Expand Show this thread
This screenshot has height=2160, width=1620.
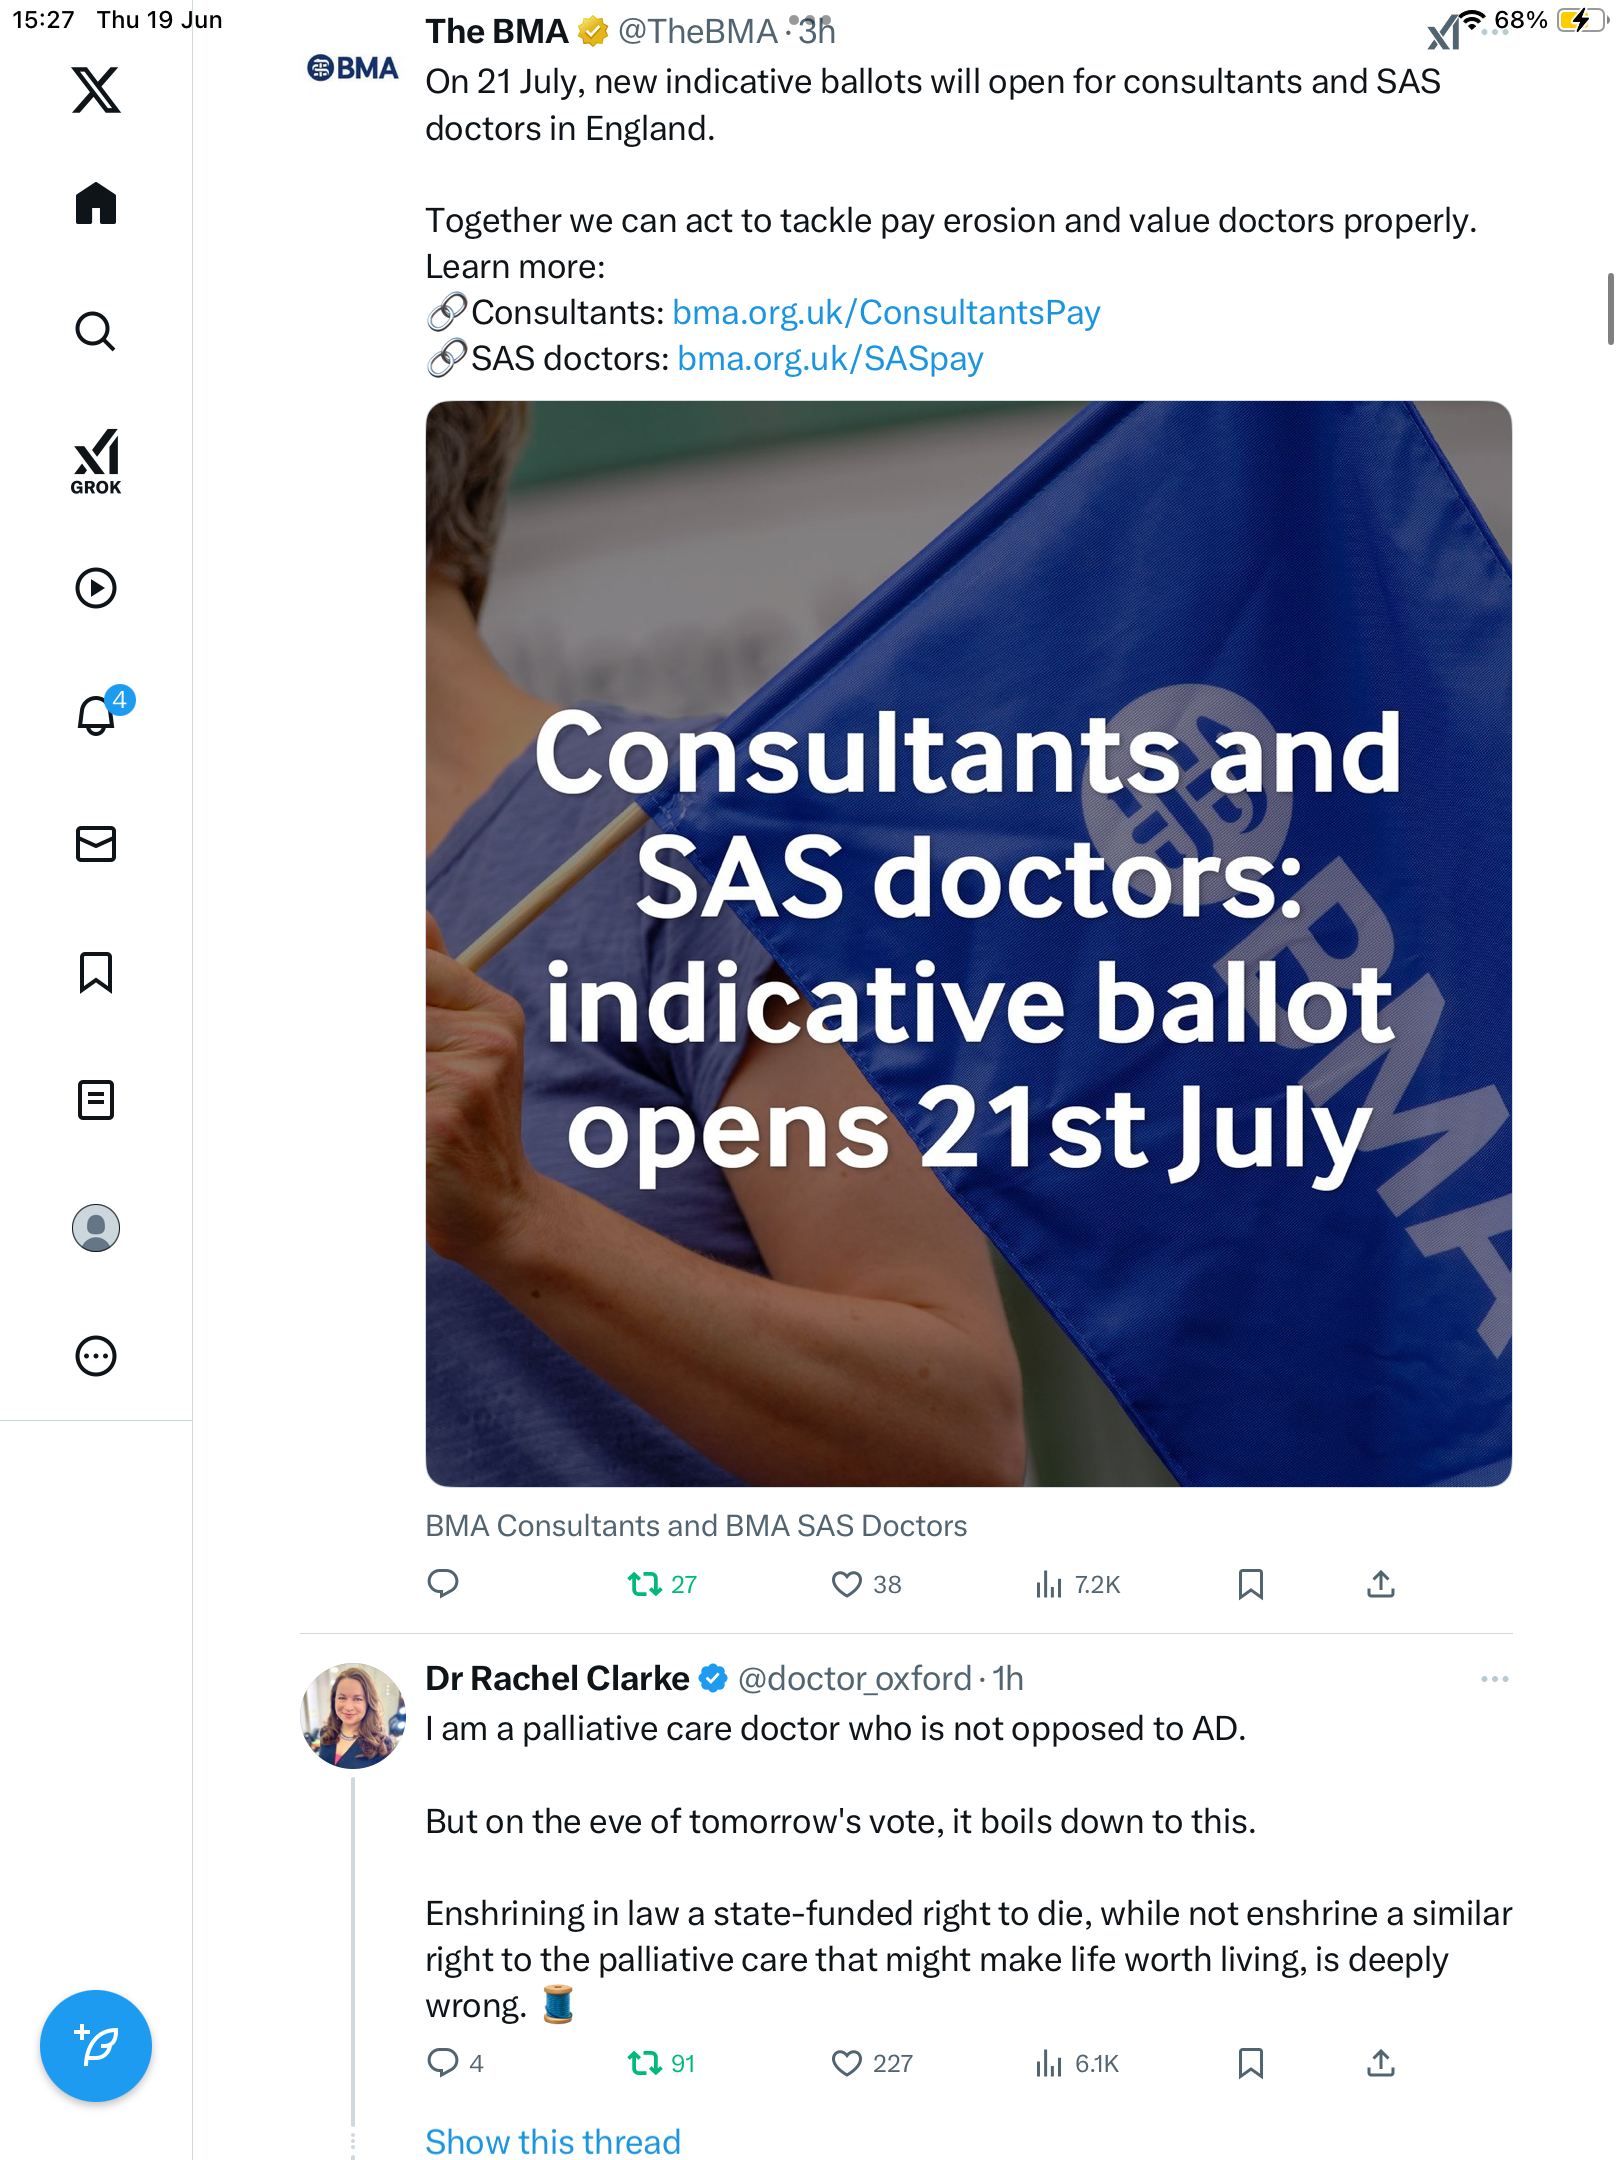[553, 2141]
